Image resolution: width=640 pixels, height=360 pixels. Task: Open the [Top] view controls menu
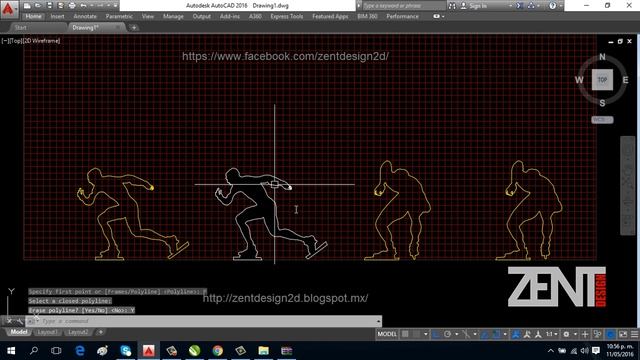click(16, 41)
